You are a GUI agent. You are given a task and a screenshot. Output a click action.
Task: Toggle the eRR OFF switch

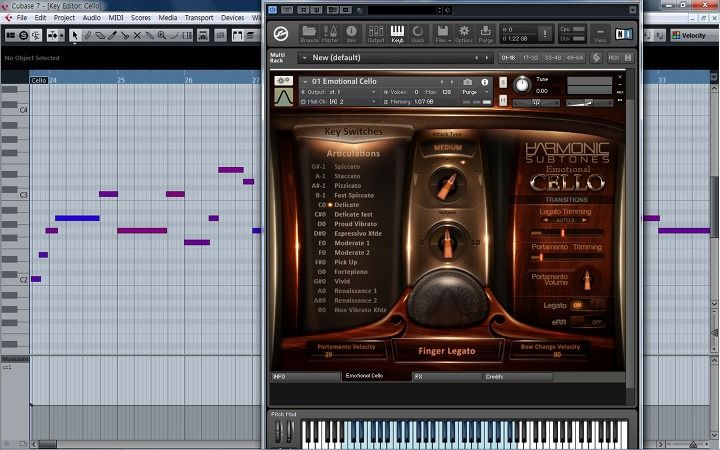coord(587,322)
